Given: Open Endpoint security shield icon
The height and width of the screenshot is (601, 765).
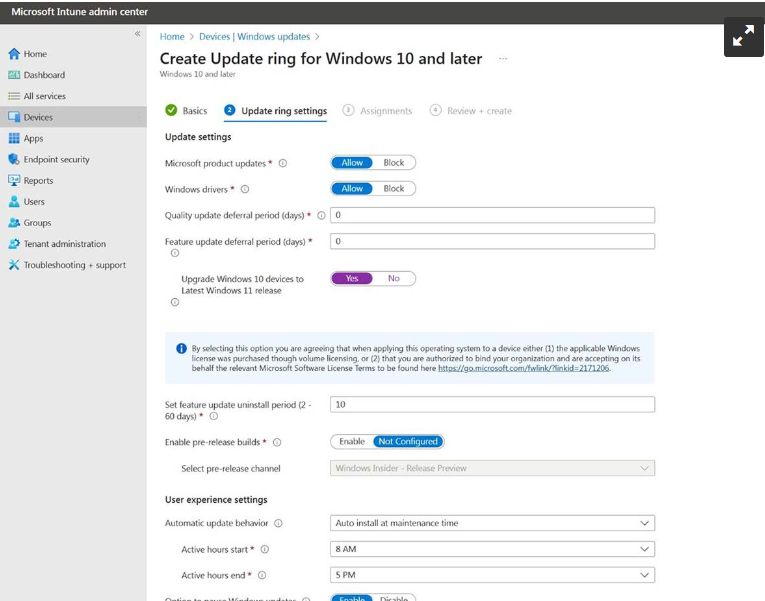Looking at the screenshot, I should pyautogui.click(x=14, y=159).
